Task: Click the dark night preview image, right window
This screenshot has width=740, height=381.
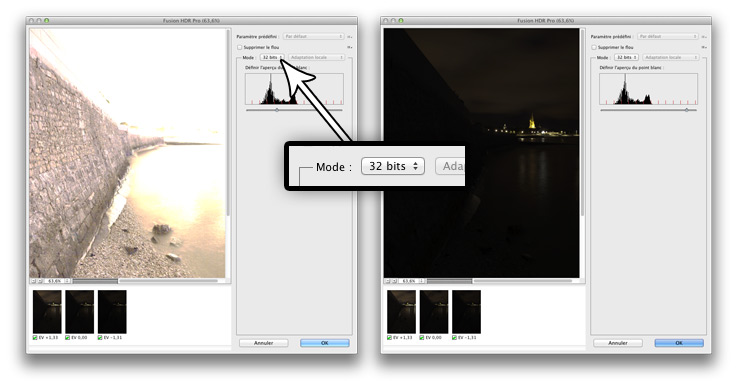Action: point(481,153)
